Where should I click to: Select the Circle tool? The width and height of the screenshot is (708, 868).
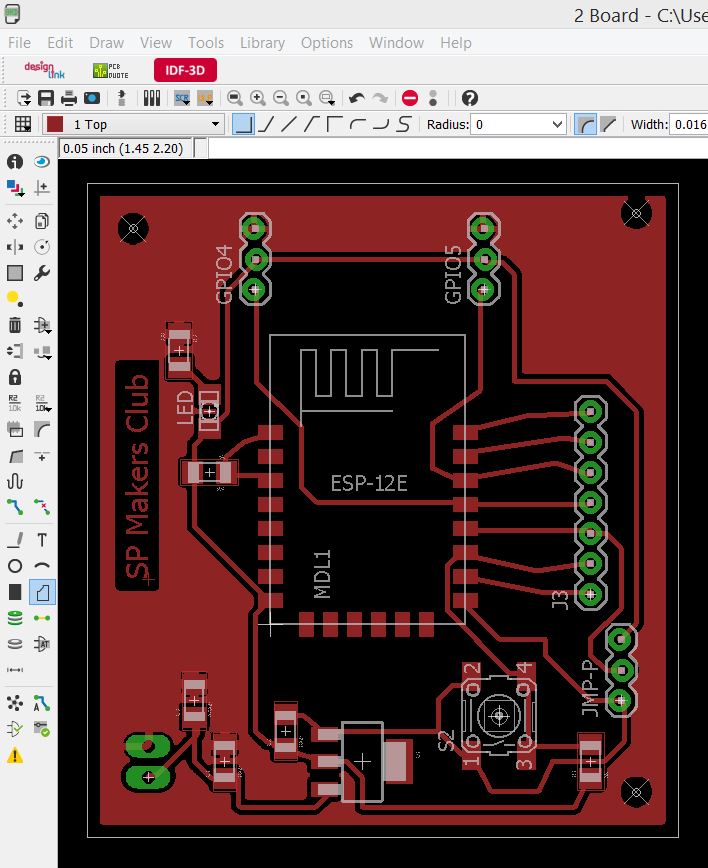pyautogui.click(x=15, y=566)
